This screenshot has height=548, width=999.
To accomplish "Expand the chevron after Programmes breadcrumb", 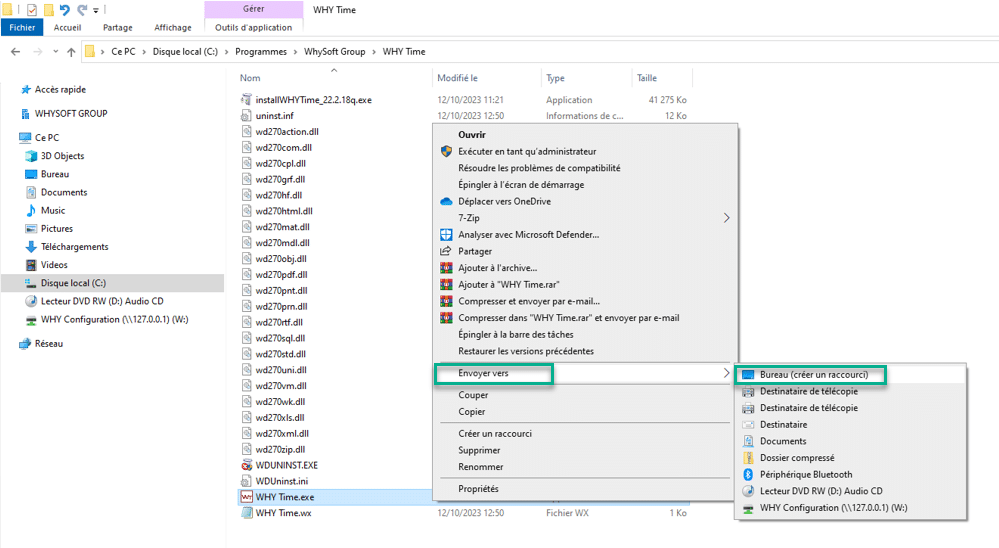I will click(x=296, y=52).
